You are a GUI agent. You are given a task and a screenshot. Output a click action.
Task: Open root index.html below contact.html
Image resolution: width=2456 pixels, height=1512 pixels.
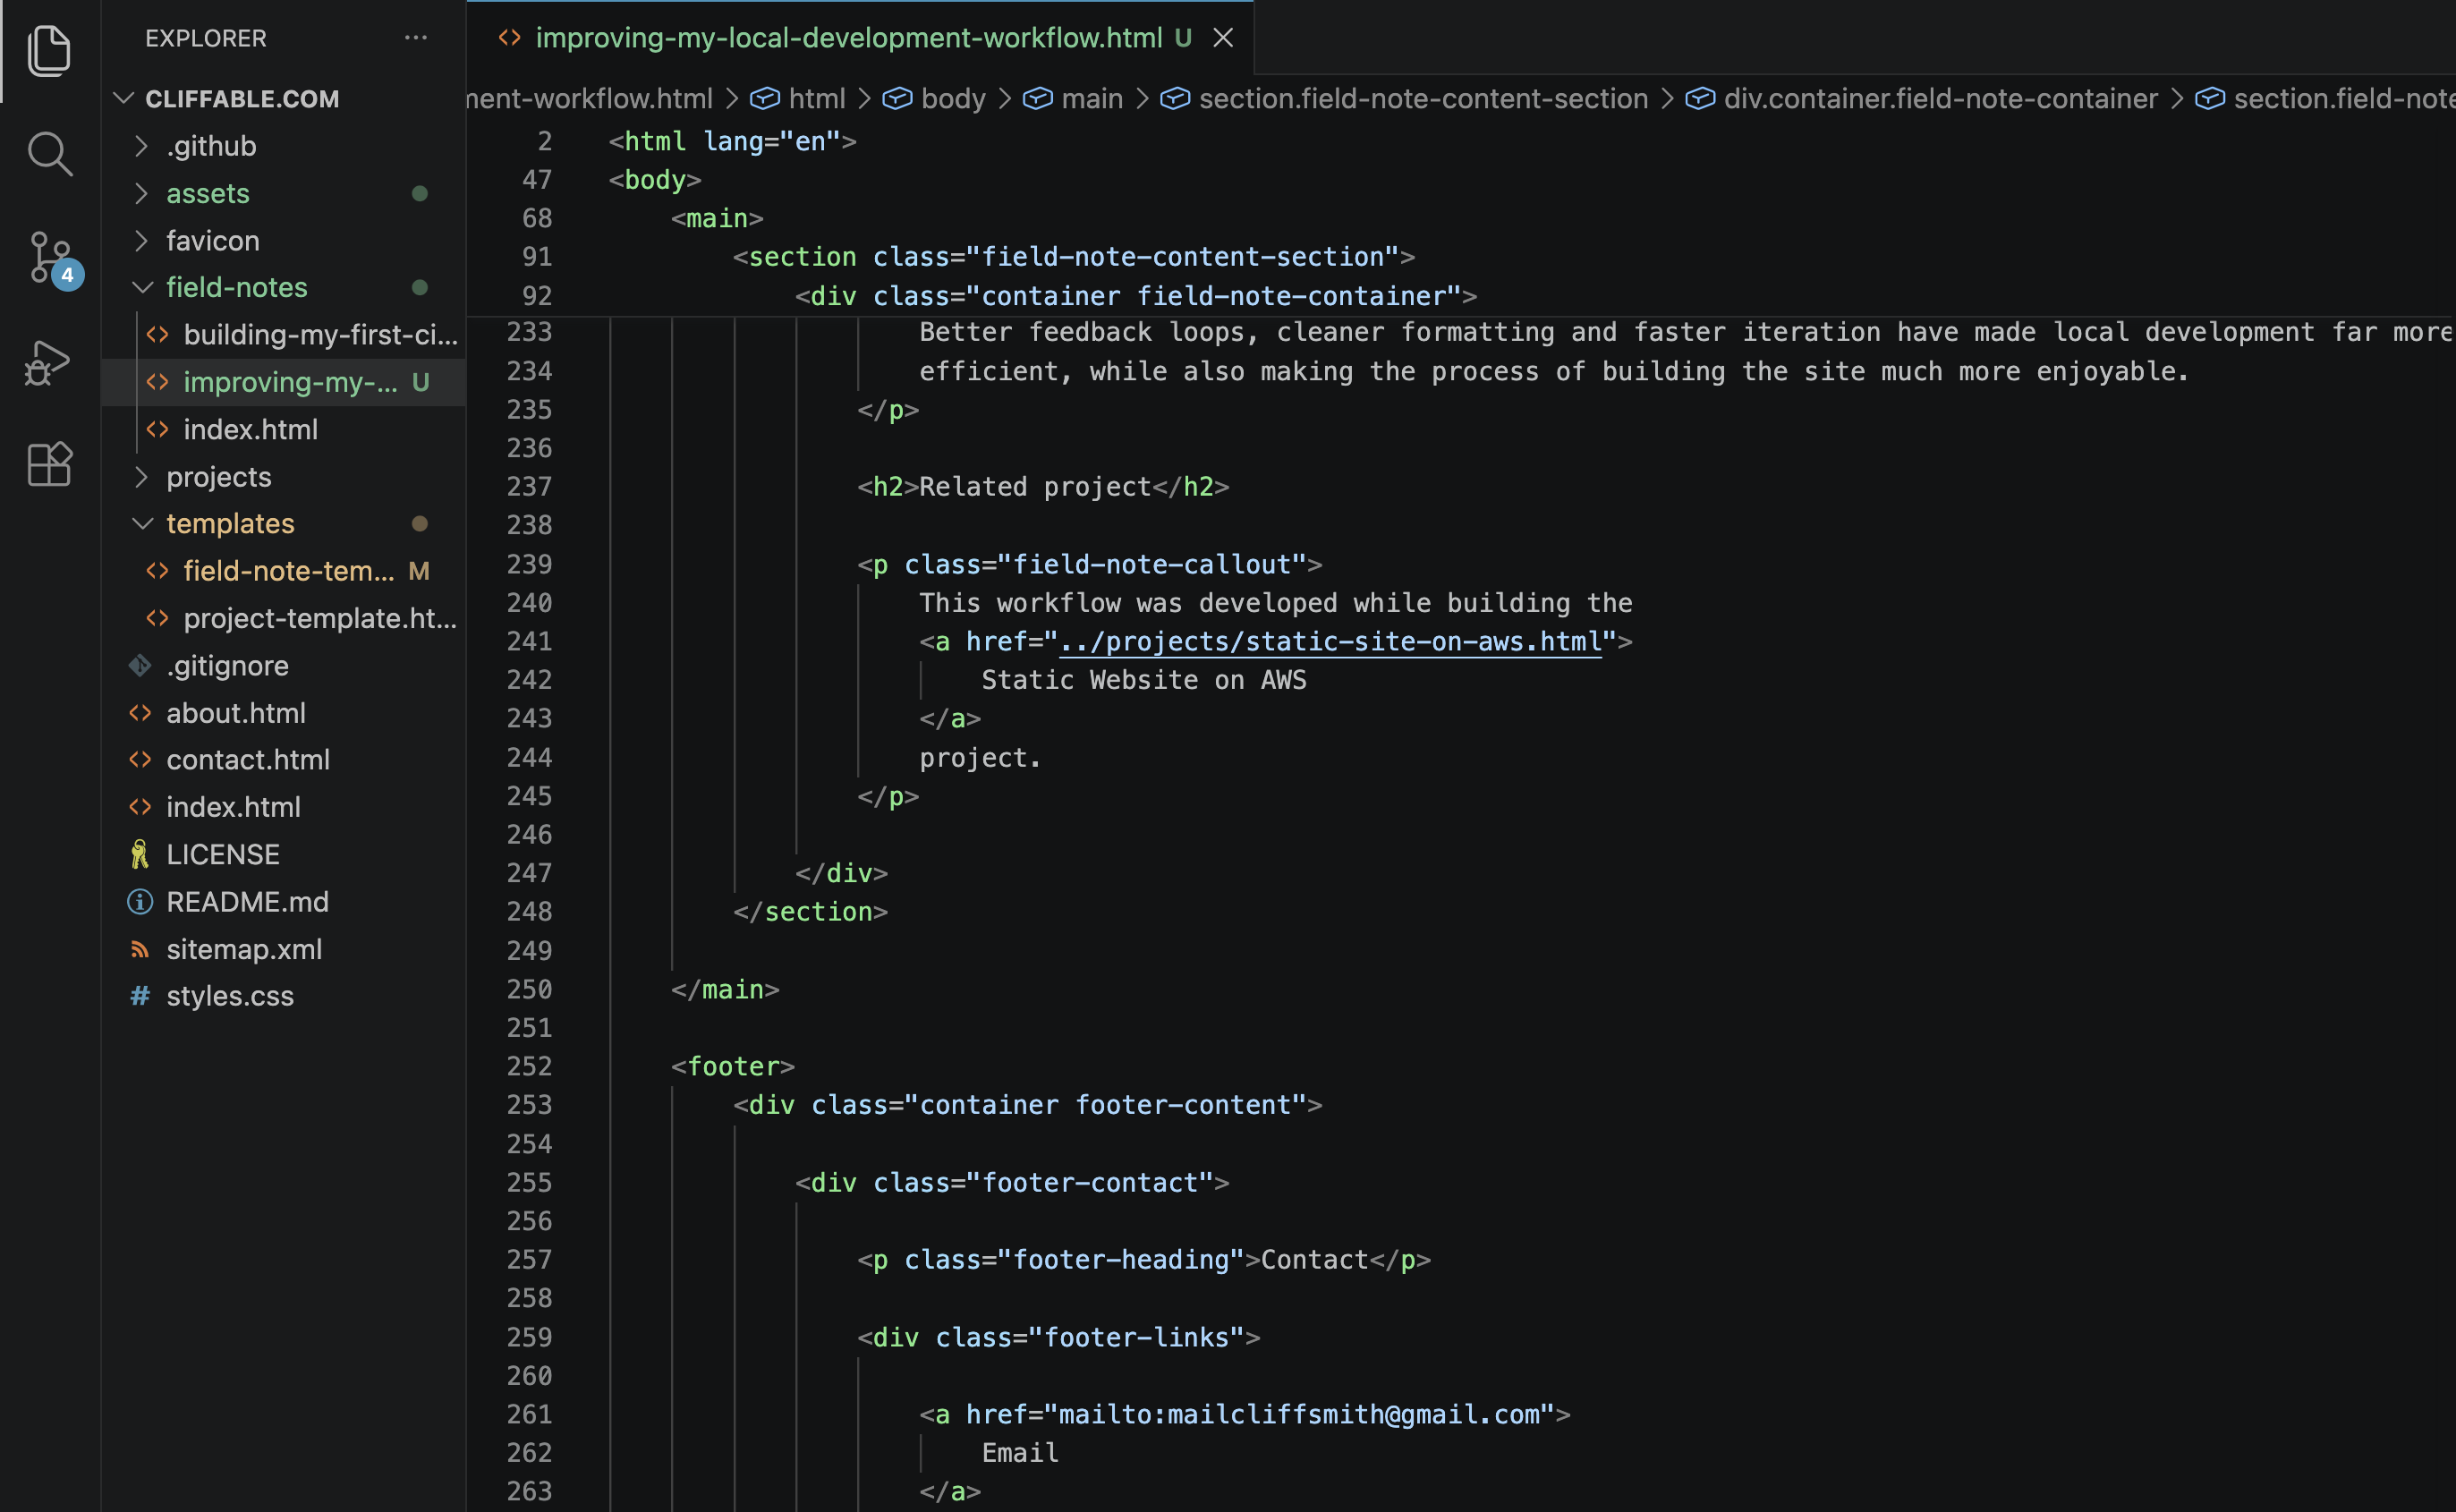click(x=284, y=807)
